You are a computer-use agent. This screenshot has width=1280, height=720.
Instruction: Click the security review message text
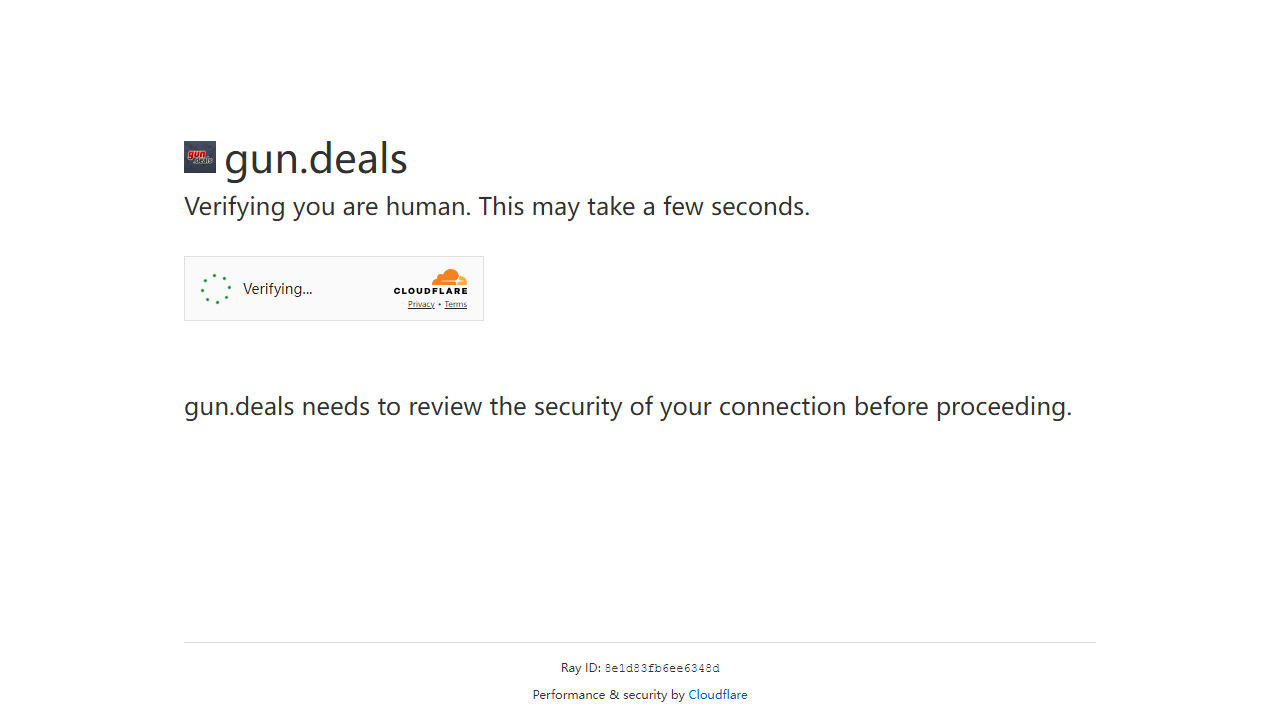(x=628, y=406)
